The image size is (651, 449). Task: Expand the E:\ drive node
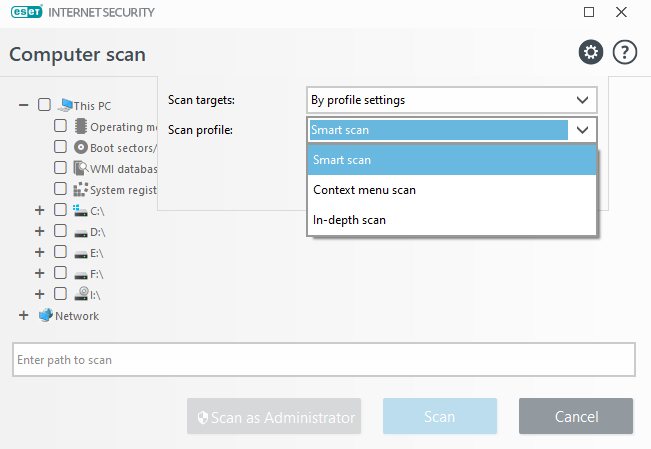(x=39, y=252)
